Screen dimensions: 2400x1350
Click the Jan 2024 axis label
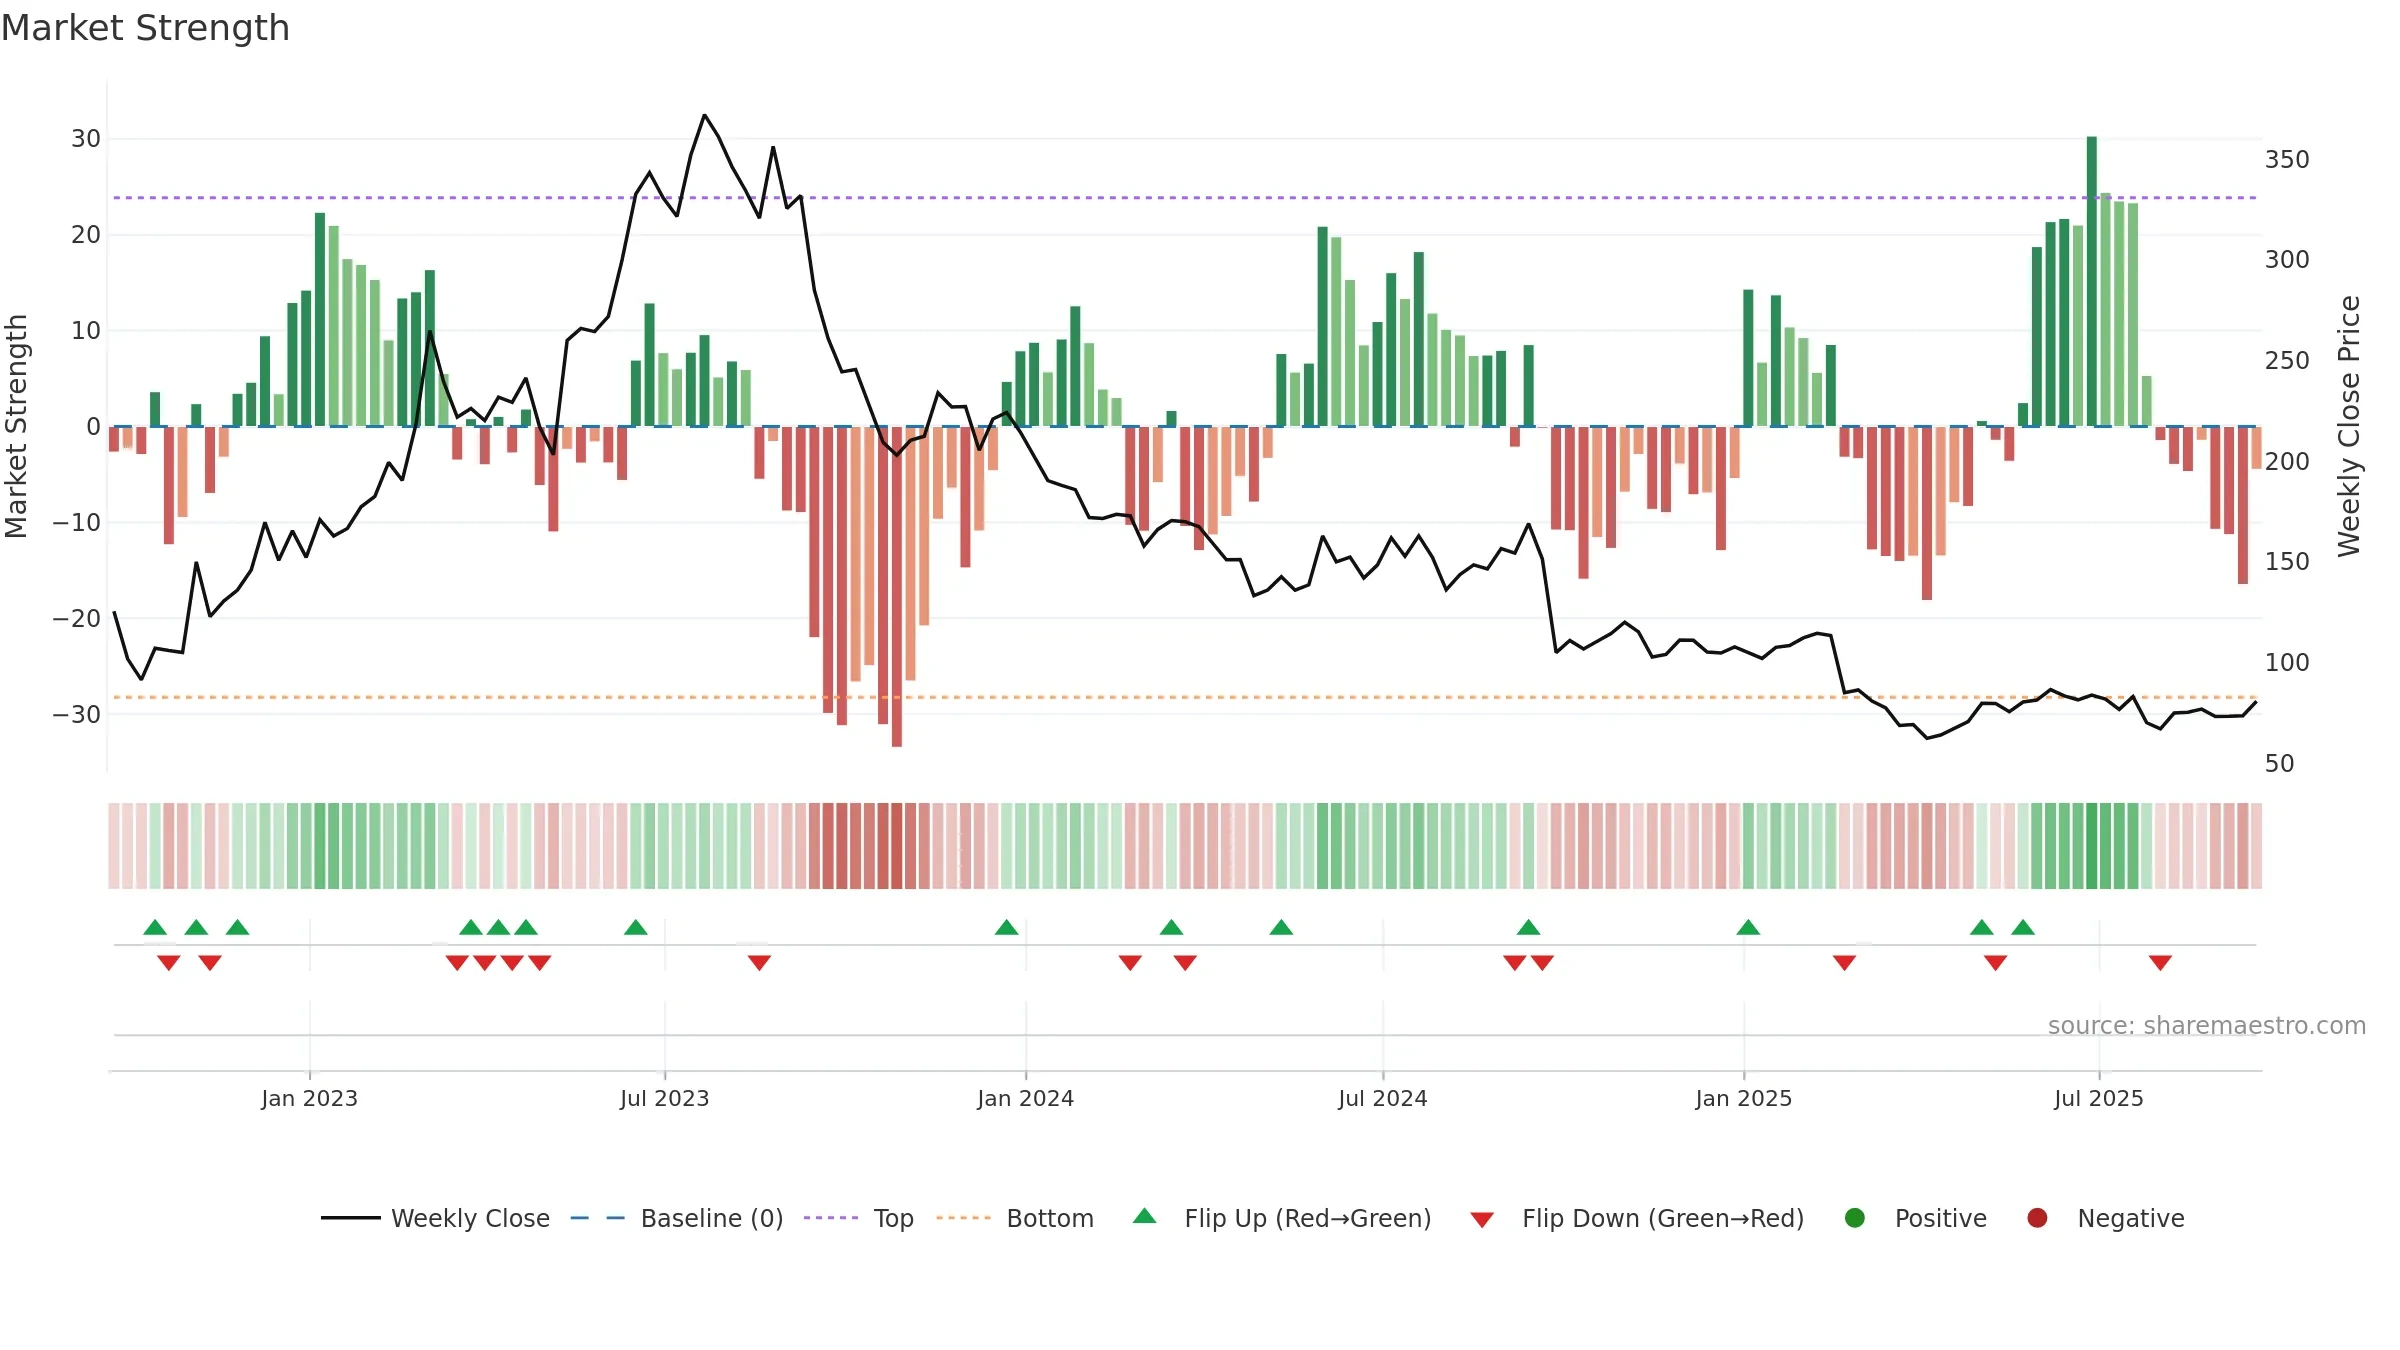coord(1025,1098)
